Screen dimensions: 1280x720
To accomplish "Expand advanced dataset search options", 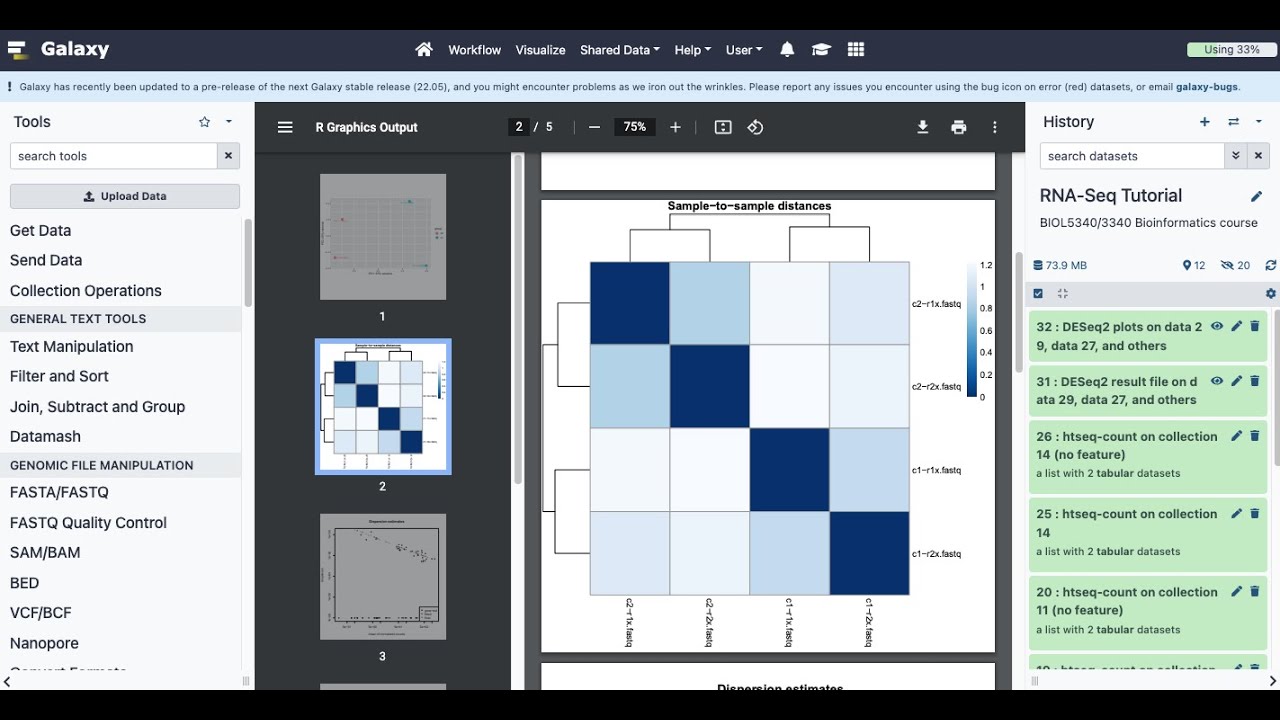I will (1236, 156).
